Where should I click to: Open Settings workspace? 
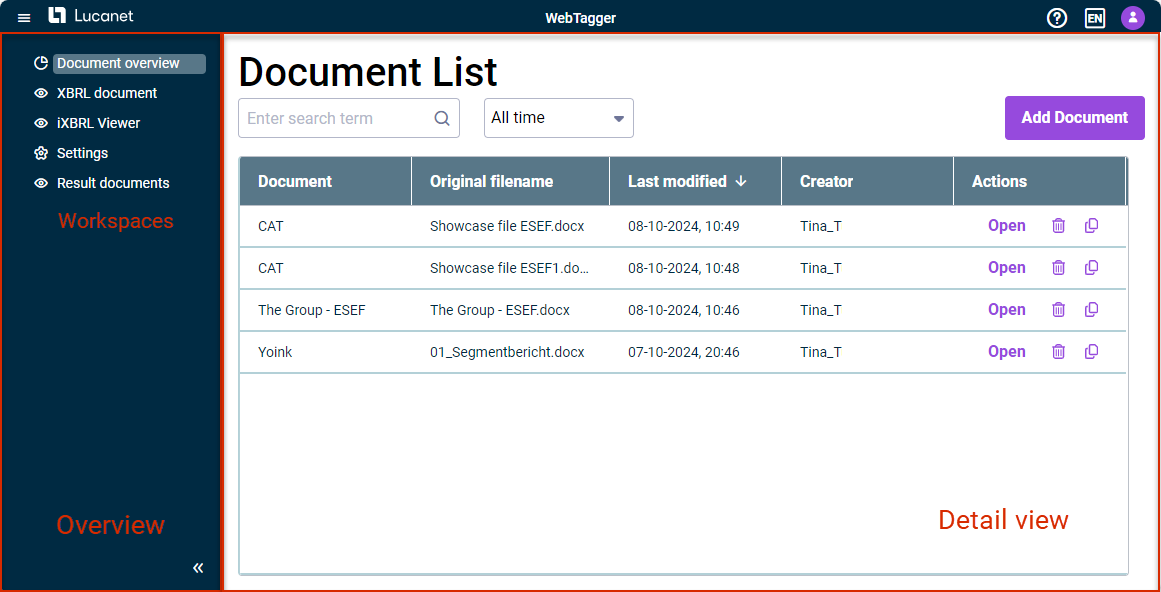point(82,153)
